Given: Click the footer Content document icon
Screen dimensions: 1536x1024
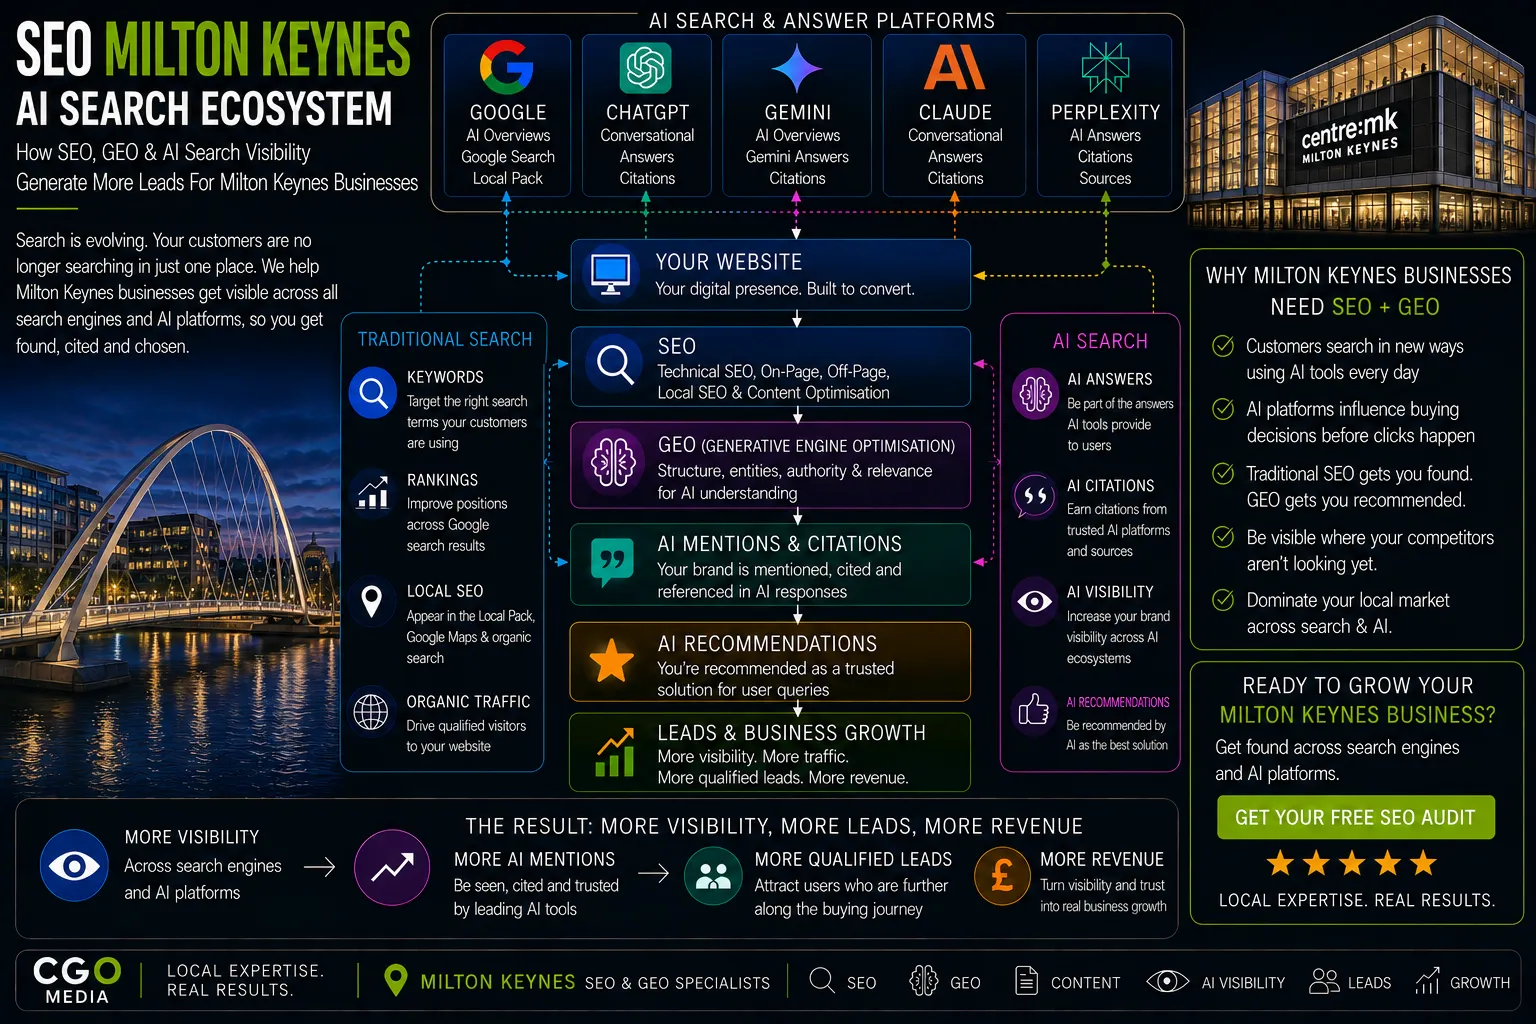Looking at the screenshot, I should (1026, 981).
